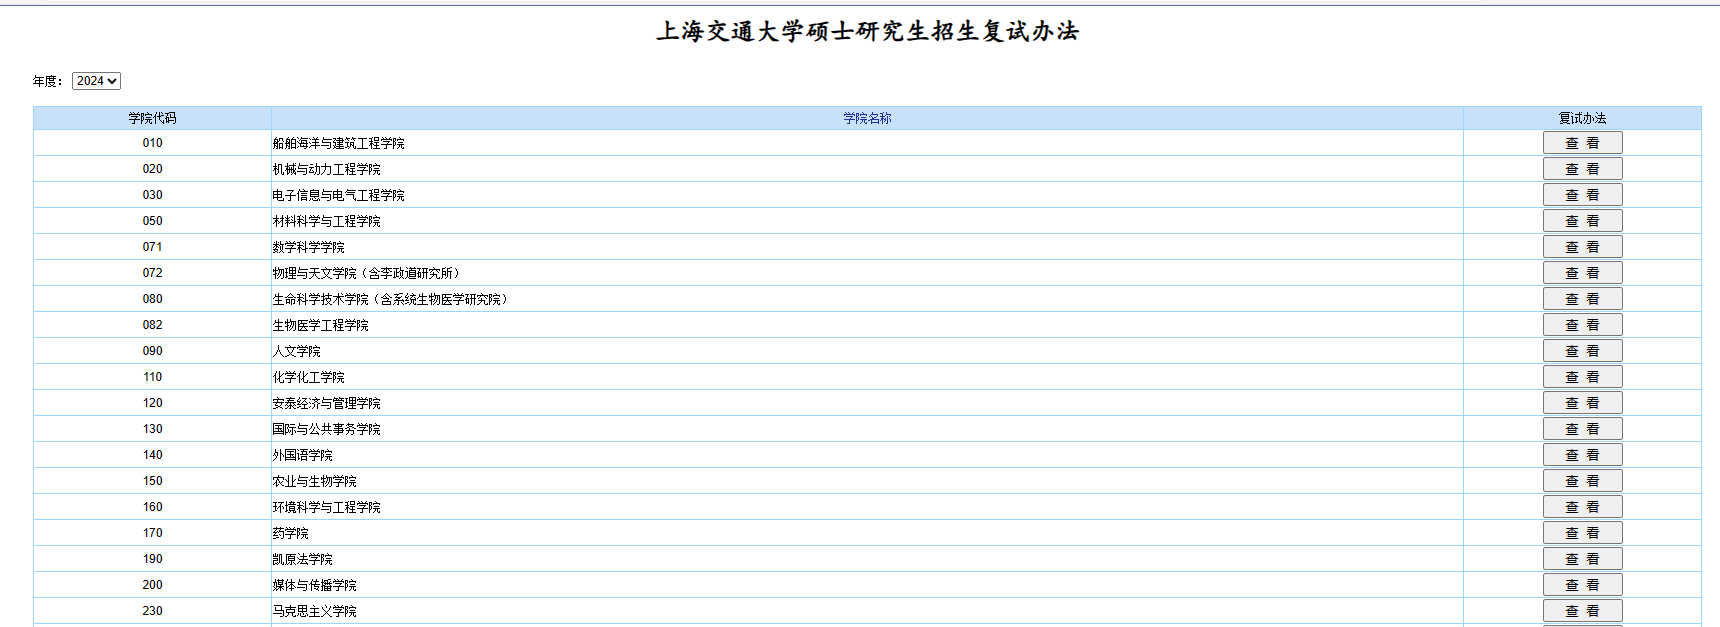View 复试办法 for 生物医学工程学院
This screenshot has height=627, width=1720.
(x=1582, y=325)
